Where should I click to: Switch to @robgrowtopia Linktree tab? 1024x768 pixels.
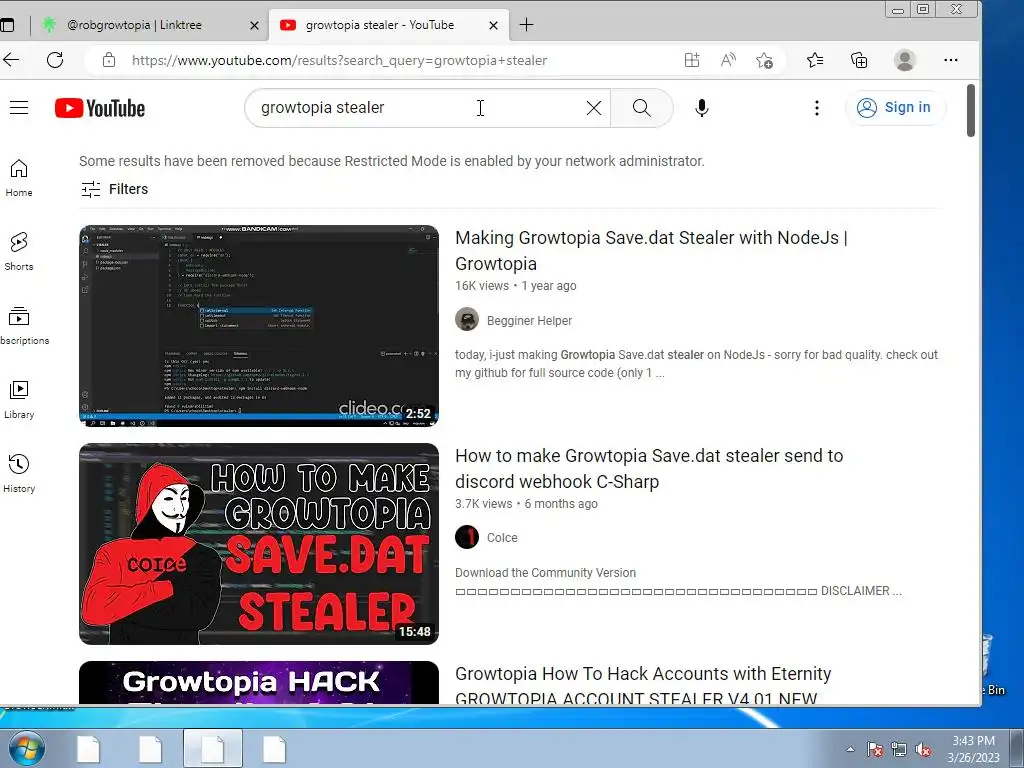pyautogui.click(x=134, y=25)
